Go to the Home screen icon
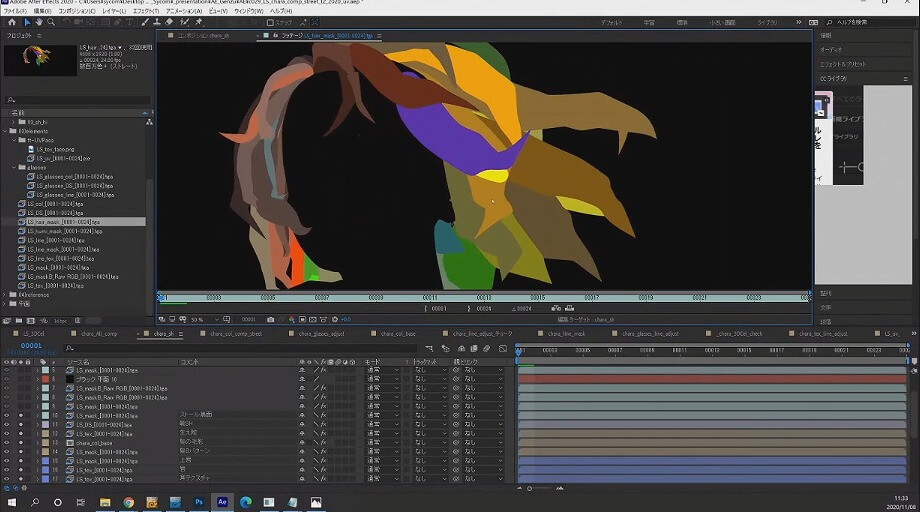Image resolution: width=920 pixels, height=512 pixels. (12, 22)
